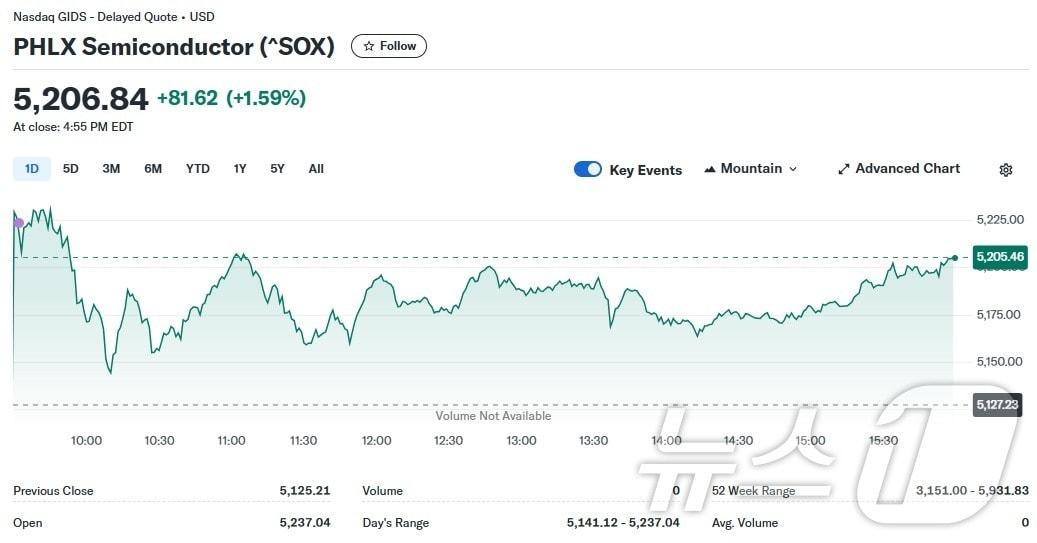
Task: Click the current price 5,205.46 label
Action: click(999, 258)
